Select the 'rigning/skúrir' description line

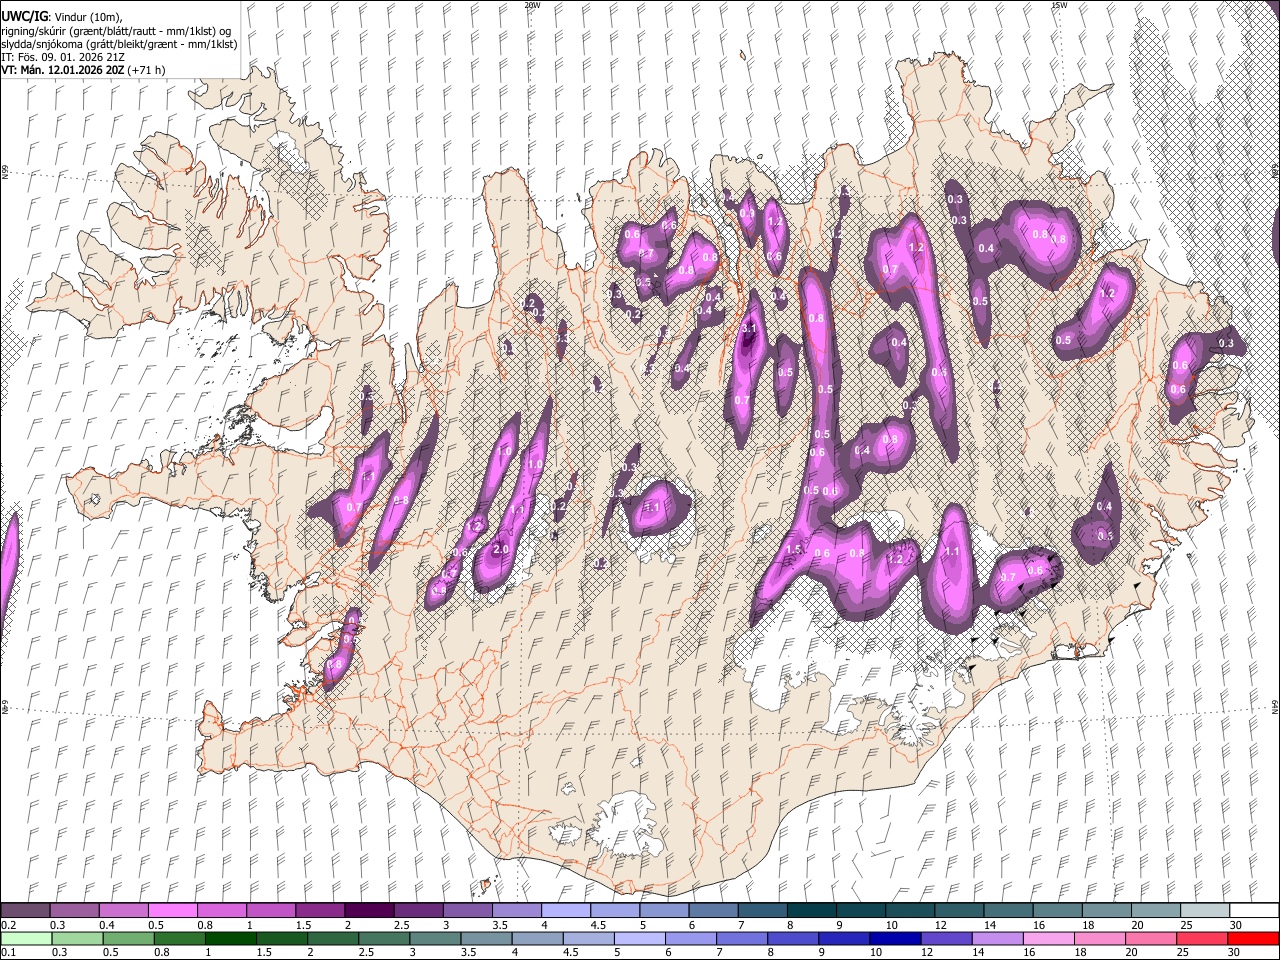[116, 31]
